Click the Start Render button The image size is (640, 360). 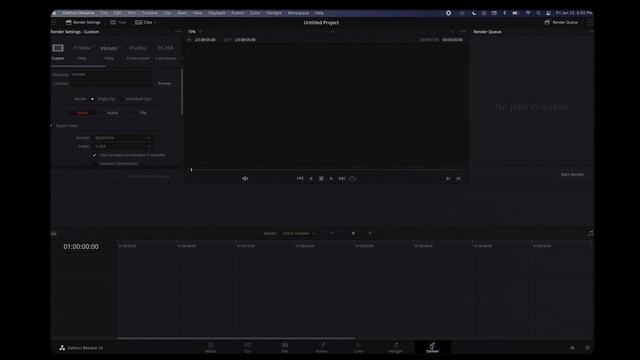pyautogui.click(x=572, y=174)
